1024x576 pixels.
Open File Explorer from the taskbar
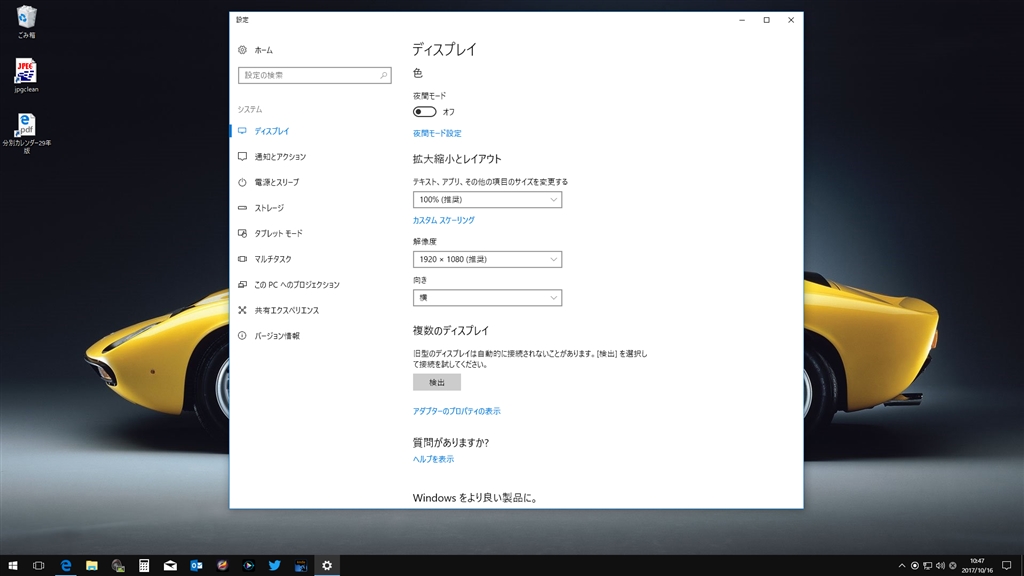click(91, 566)
